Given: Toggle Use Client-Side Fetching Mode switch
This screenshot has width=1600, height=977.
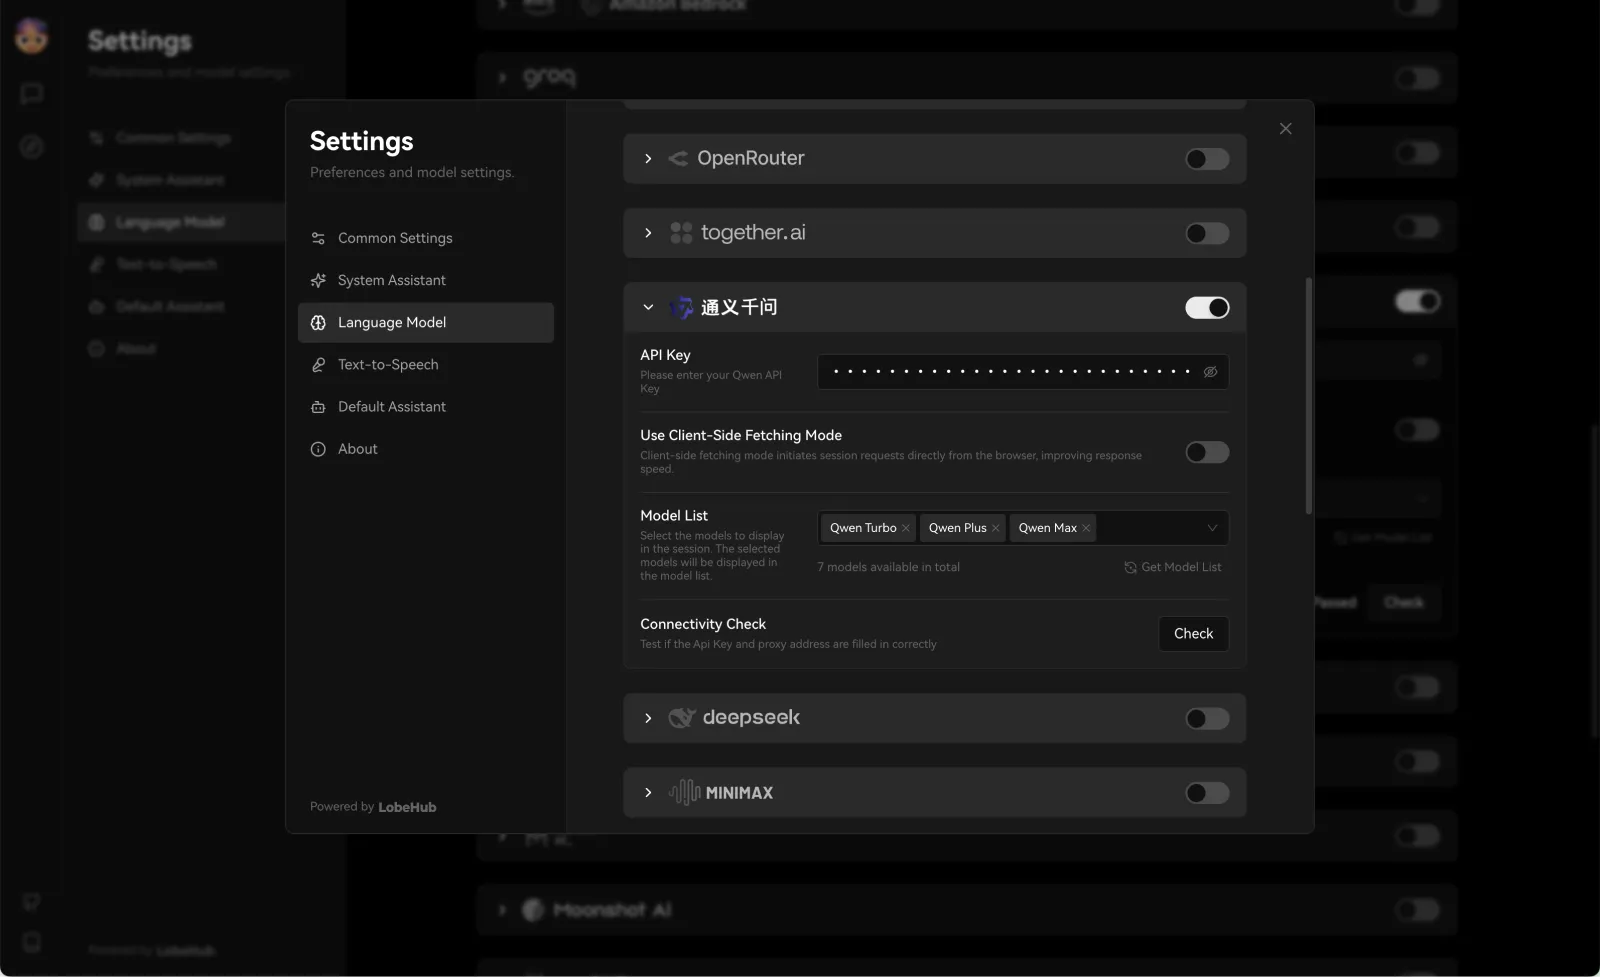Looking at the screenshot, I should tap(1207, 452).
